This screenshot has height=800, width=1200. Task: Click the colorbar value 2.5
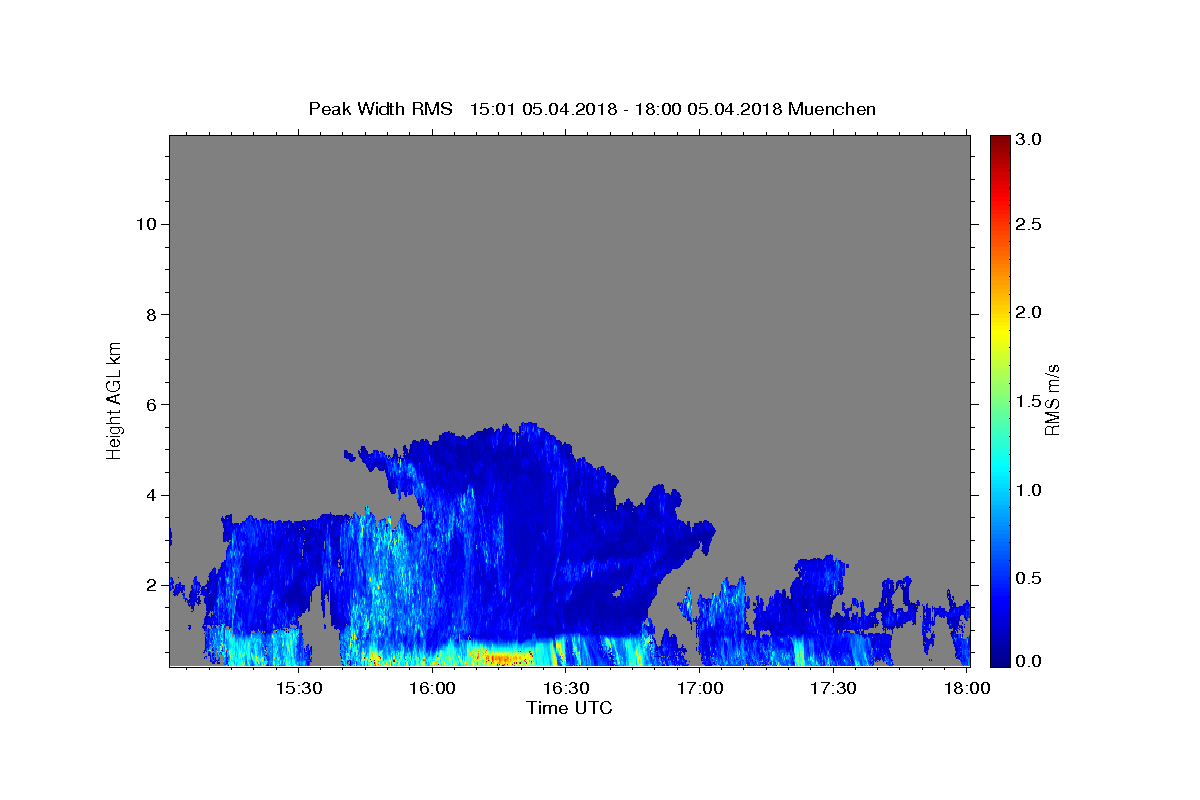tap(1029, 224)
